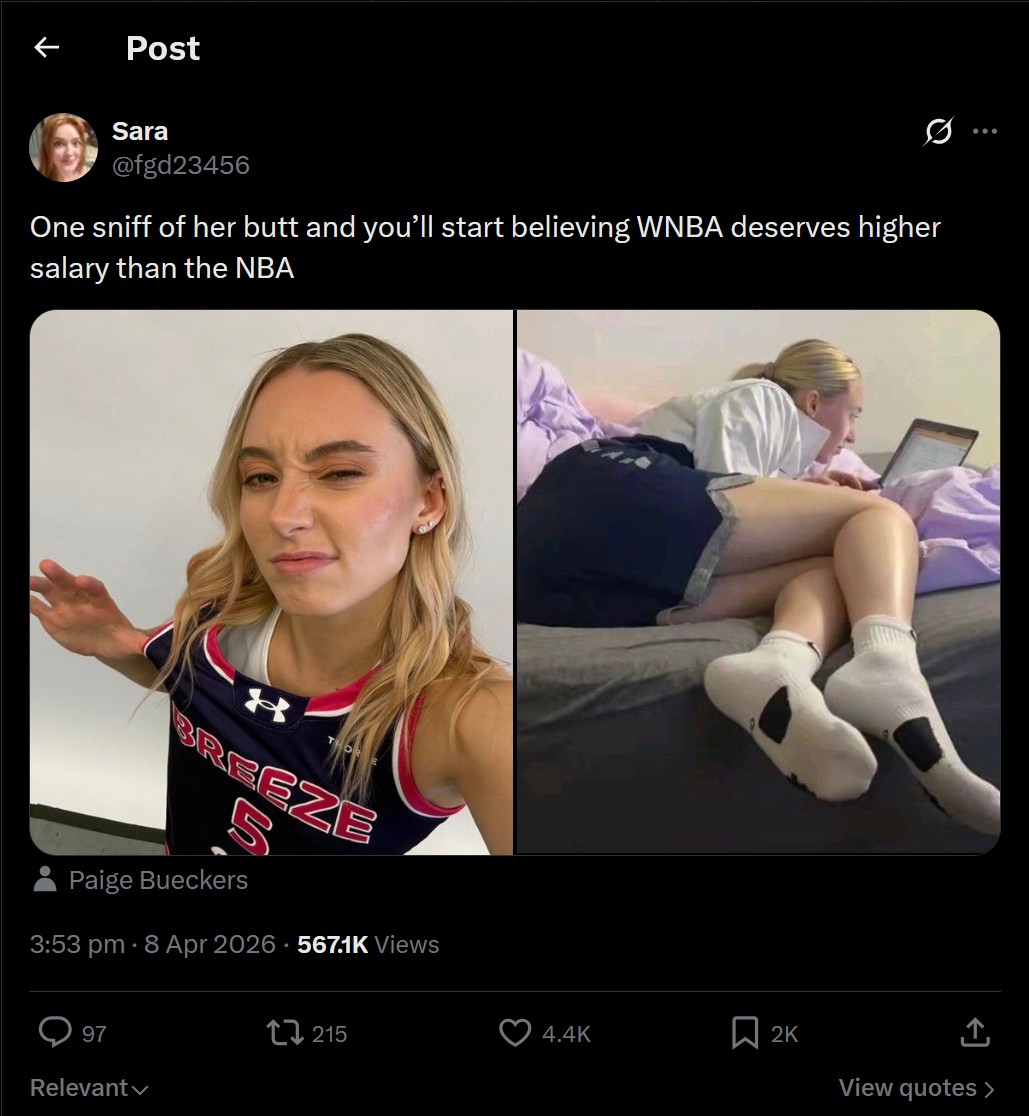Click the 567.1K Views count

(x=368, y=944)
